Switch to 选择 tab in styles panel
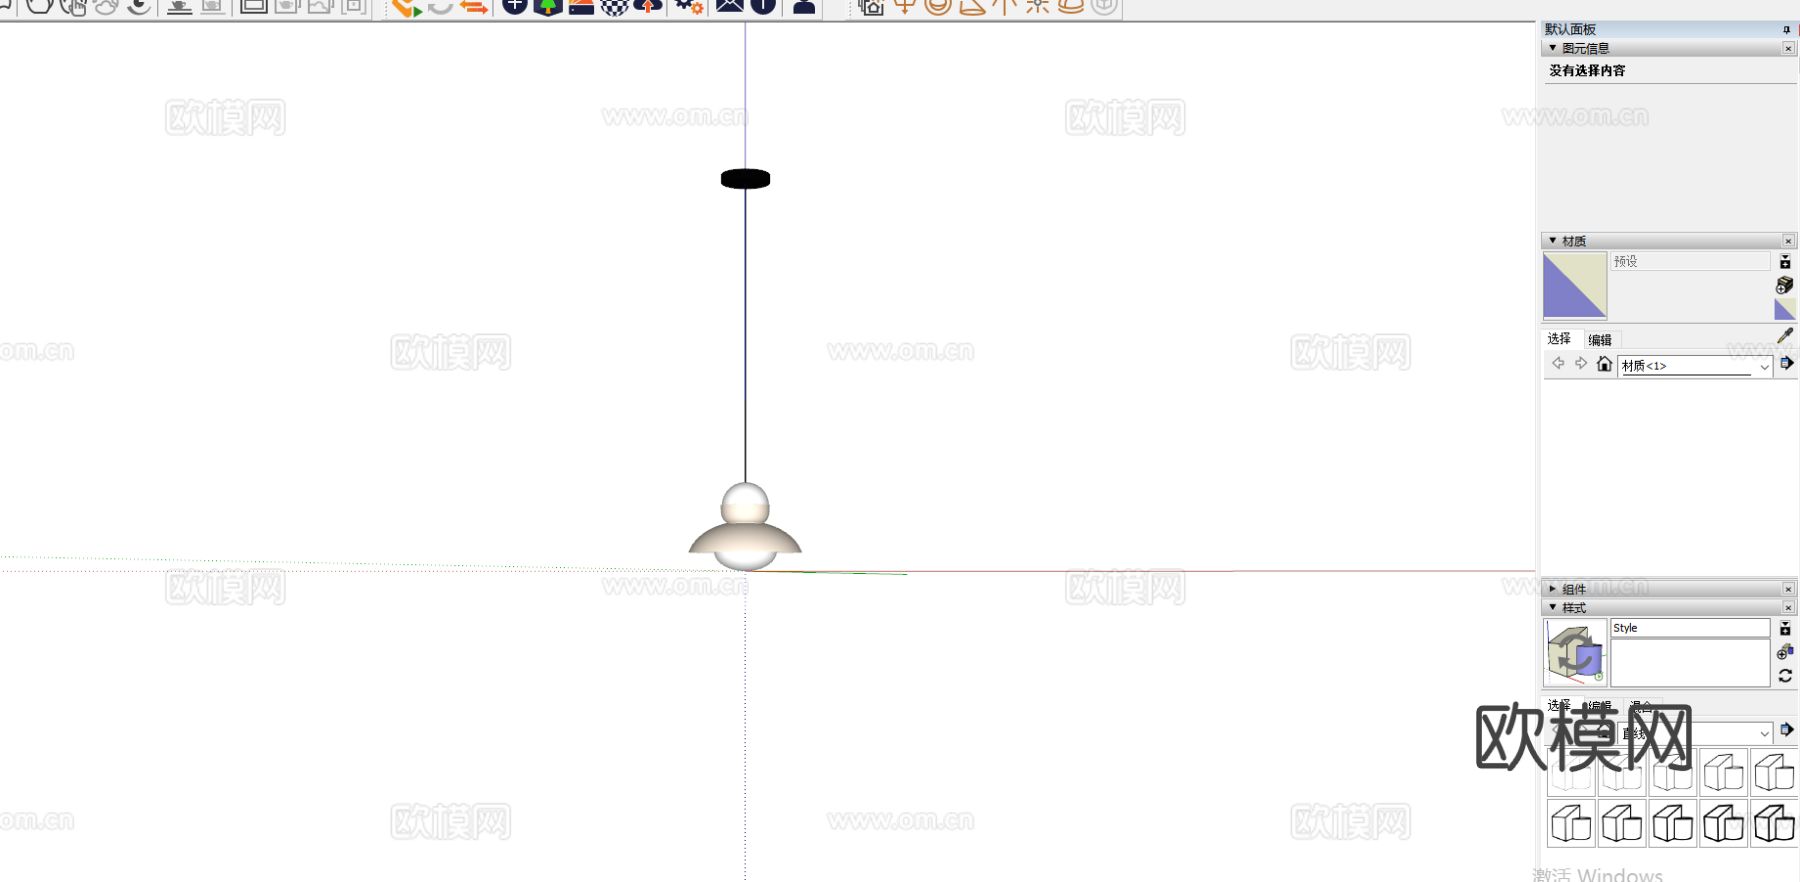The width and height of the screenshot is (1800, 882). 1559,706
